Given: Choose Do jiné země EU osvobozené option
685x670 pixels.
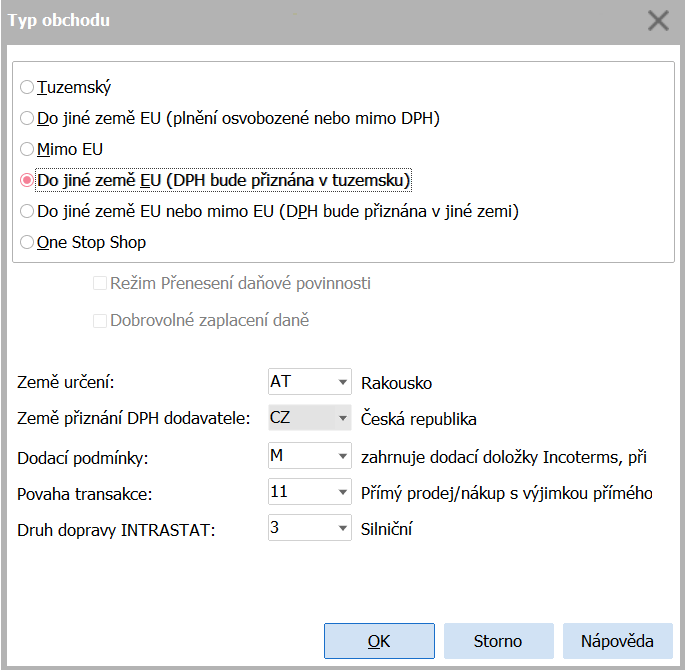Looking at the screenshot, I should point(27,119).
